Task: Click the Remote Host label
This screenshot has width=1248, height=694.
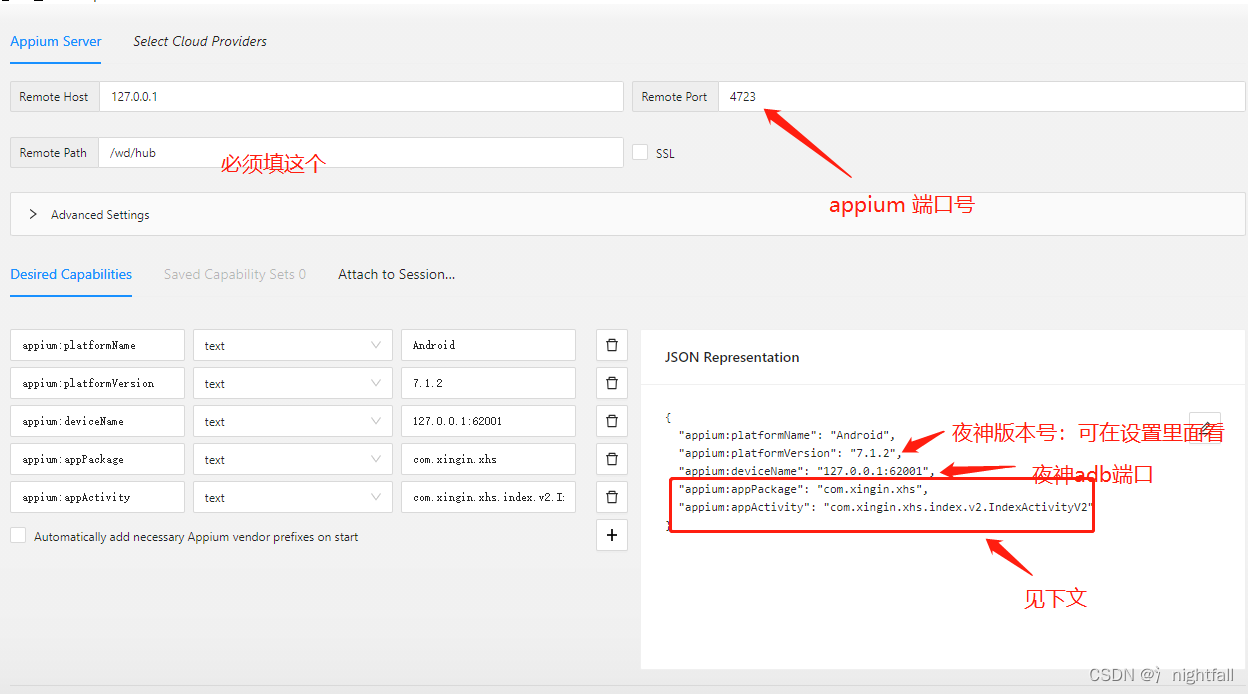Action: 54,97
